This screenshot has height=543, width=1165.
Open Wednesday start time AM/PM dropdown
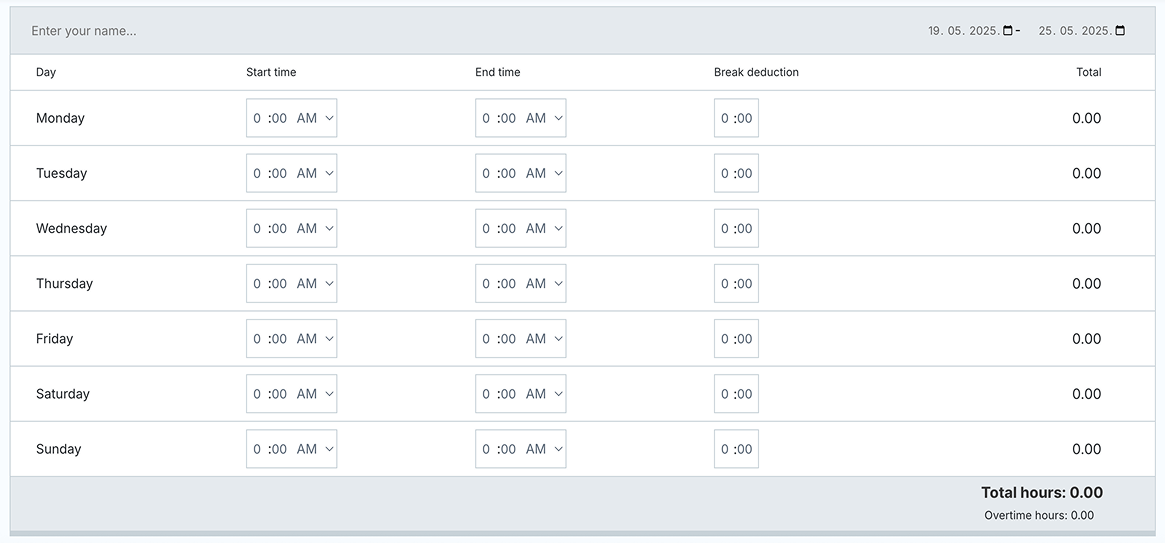(x=315, y=228)
